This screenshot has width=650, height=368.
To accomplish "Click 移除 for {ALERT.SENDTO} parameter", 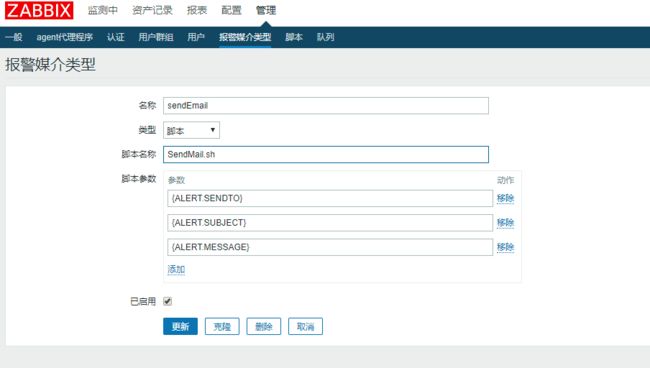I will (x=505, y=198).
